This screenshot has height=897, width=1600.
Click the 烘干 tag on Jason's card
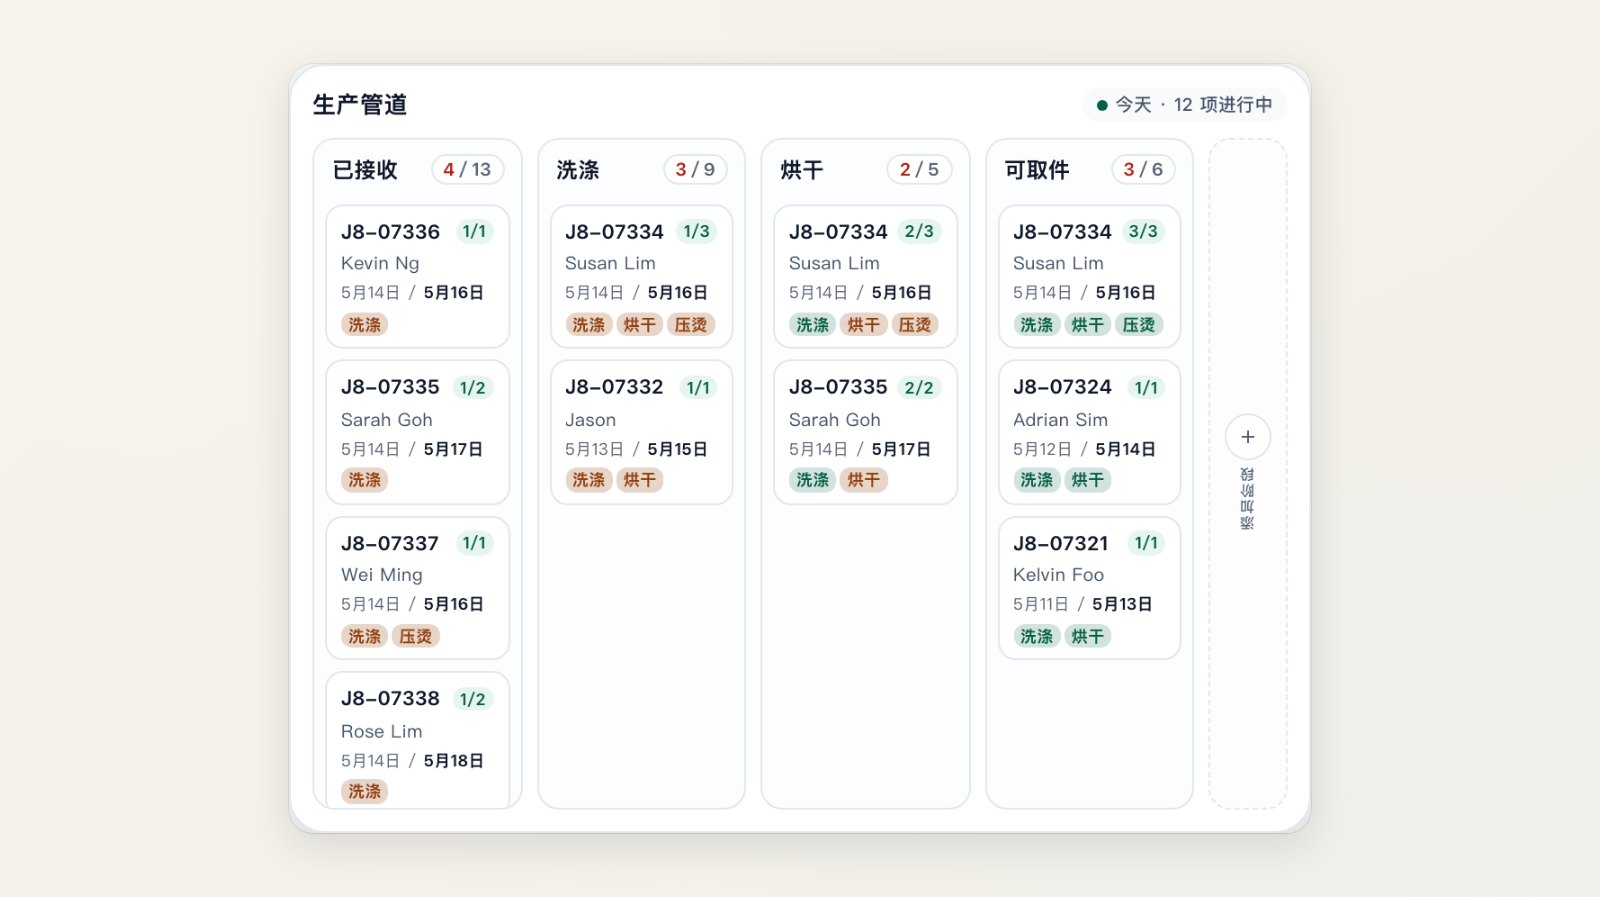point(640,480)
